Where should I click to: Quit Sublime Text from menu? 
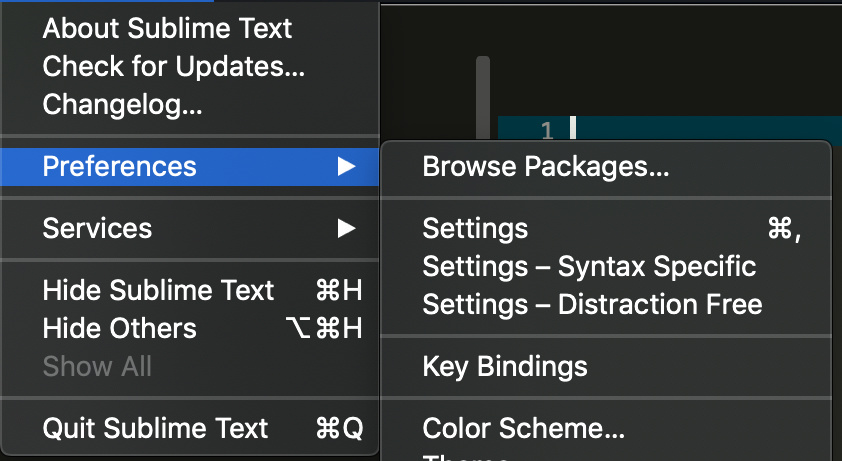(155, 429)
